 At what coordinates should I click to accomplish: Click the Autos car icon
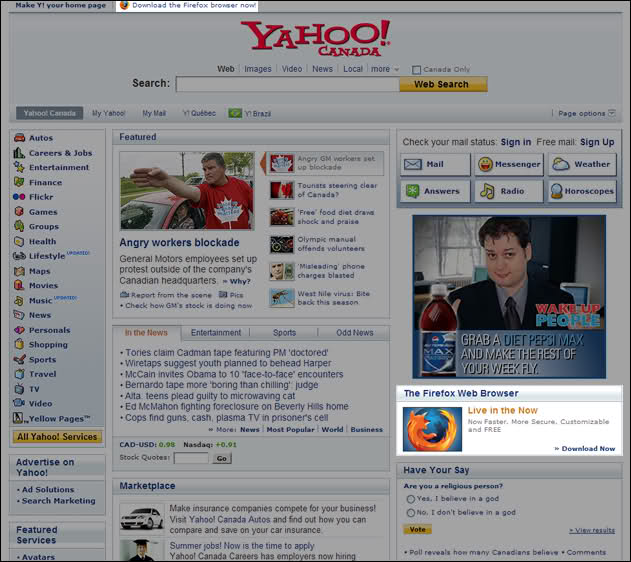tap(19, 138)
